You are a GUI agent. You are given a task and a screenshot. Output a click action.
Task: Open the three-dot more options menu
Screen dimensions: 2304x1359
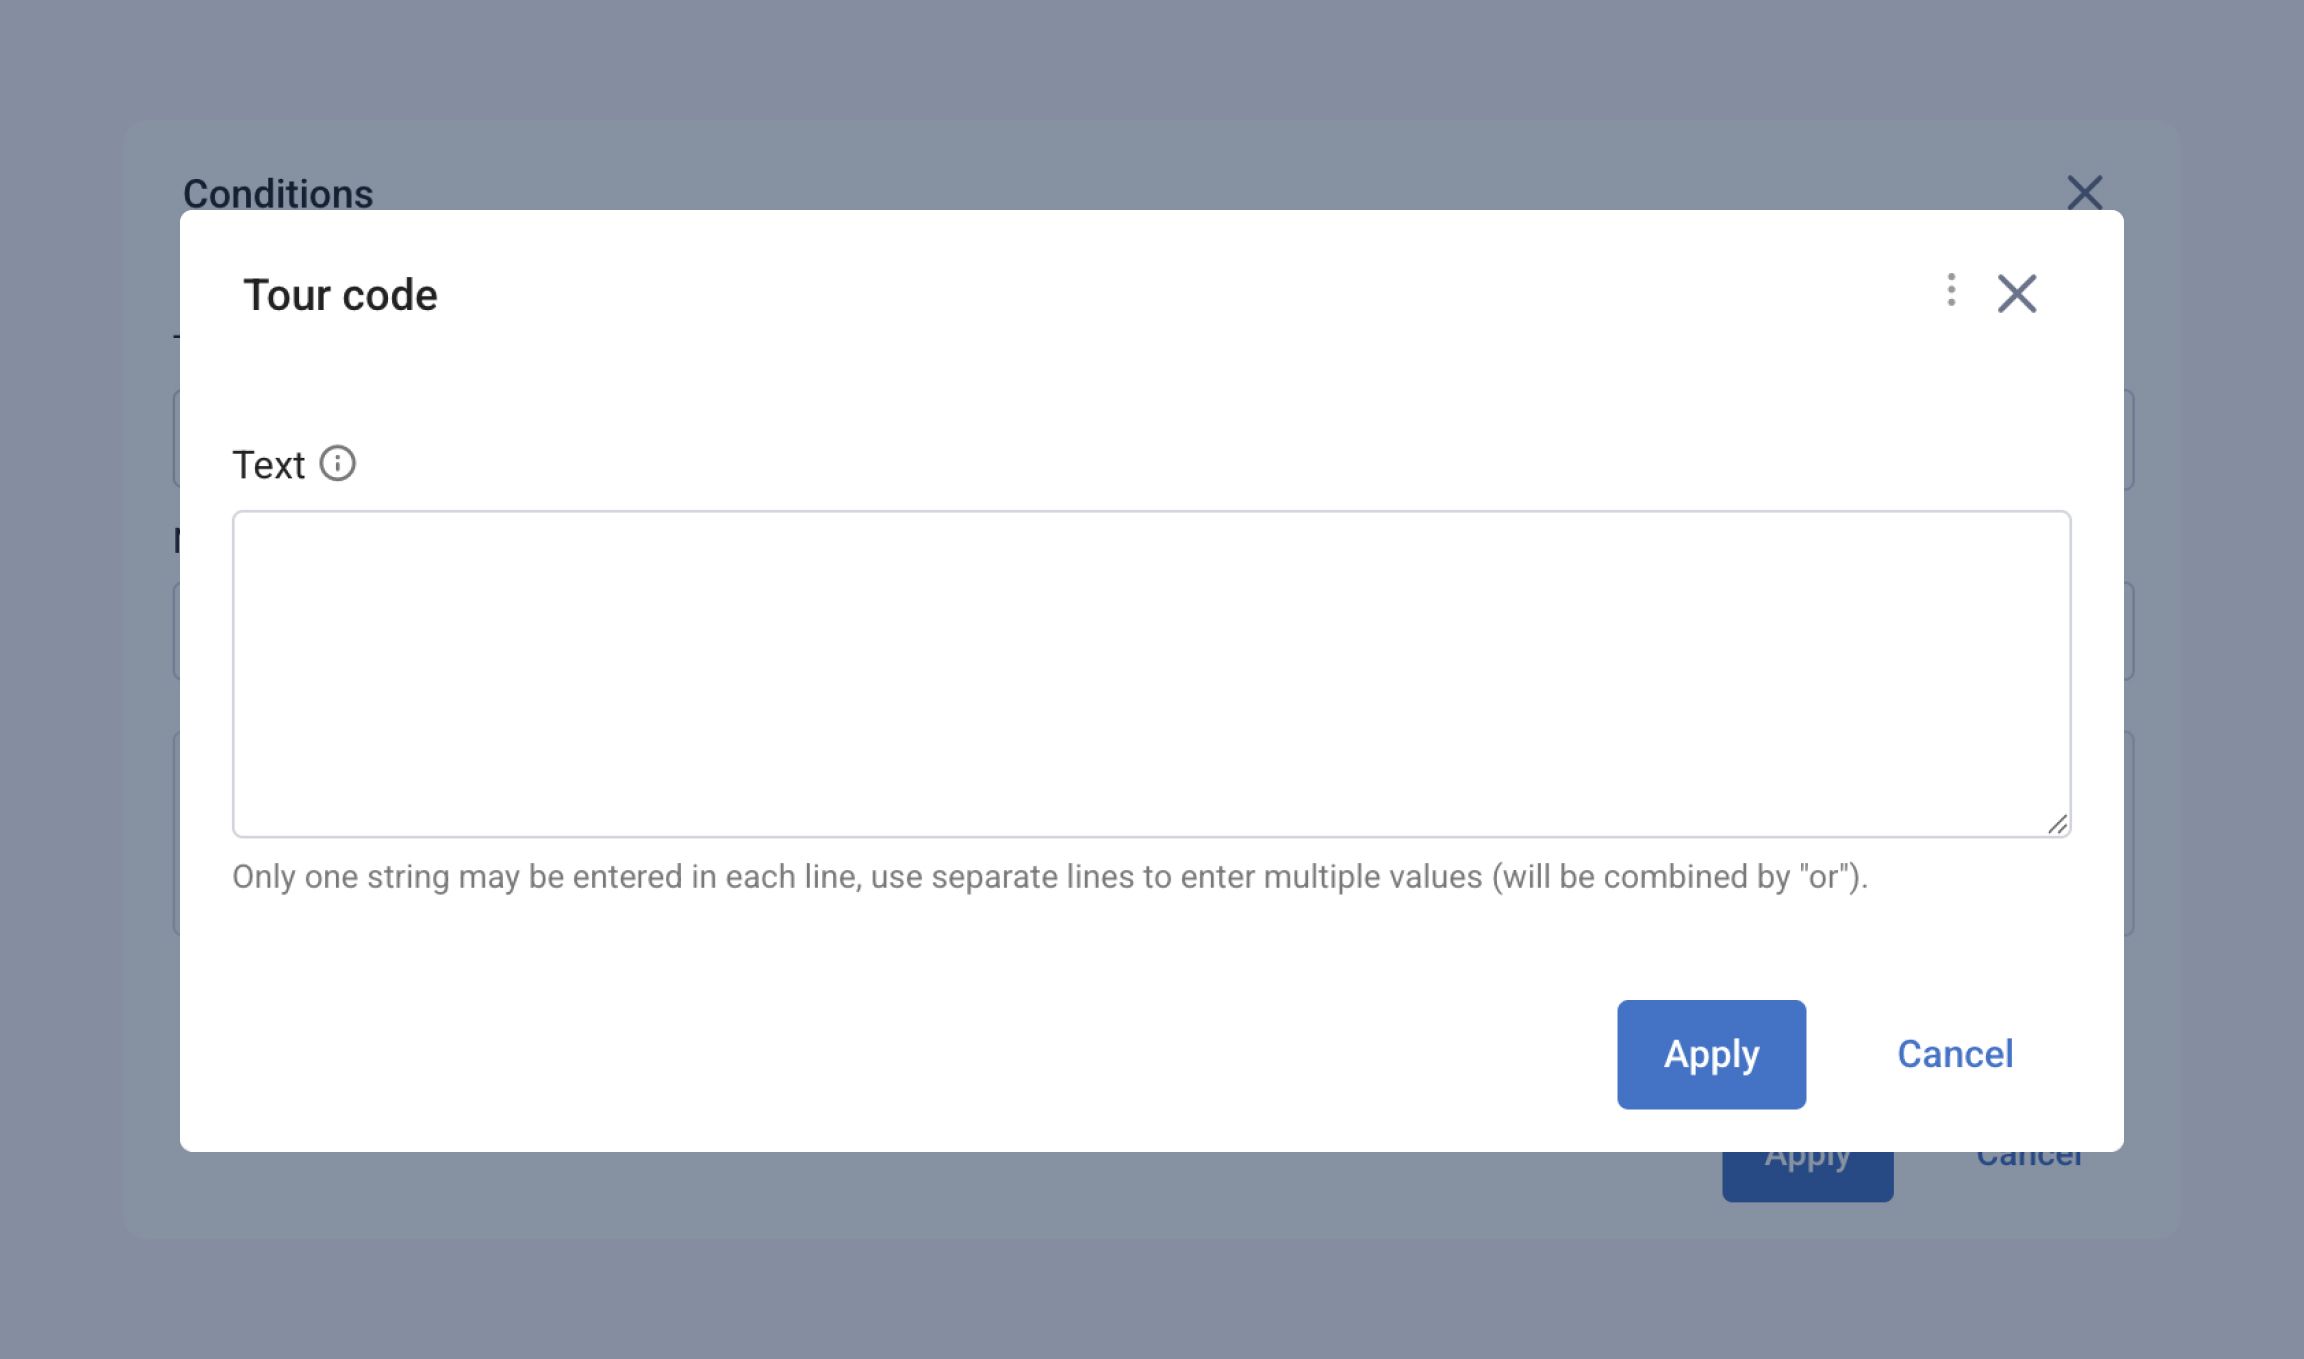pos(1951,290)
